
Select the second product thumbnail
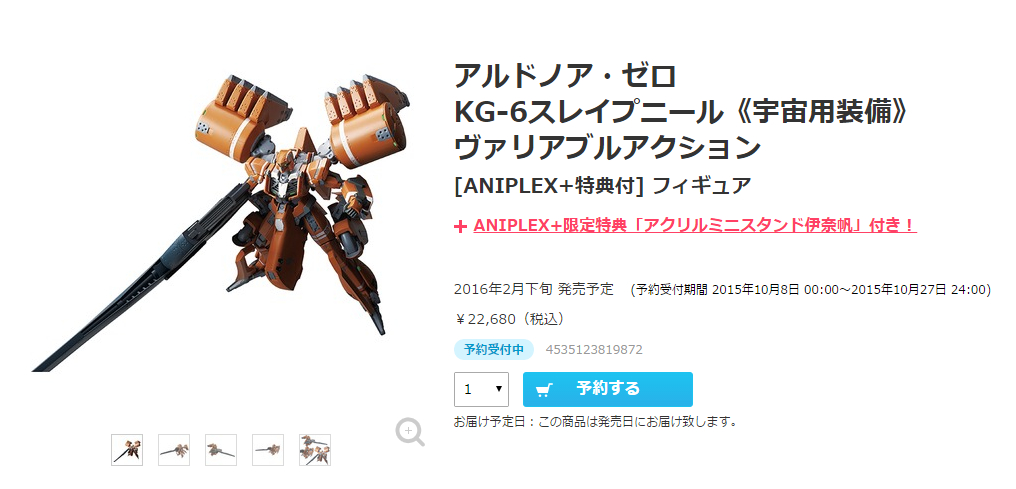pyautogui.click(x=174, y=450)
